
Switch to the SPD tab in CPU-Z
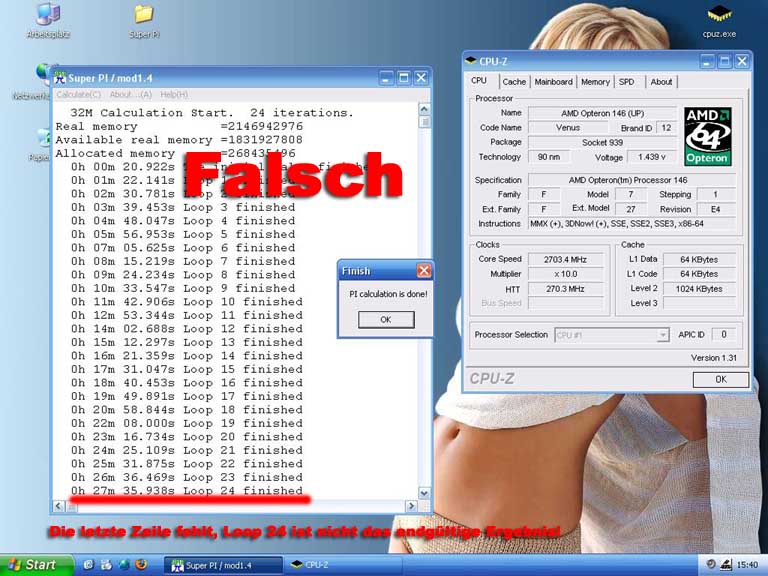pos(626,82)
